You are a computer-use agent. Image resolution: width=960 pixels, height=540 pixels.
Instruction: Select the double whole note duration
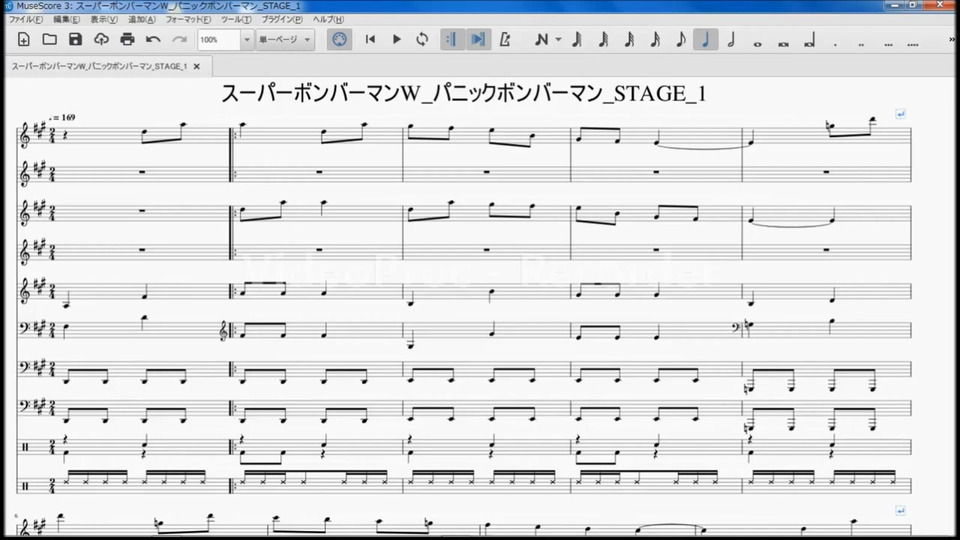tap(783, 43)
